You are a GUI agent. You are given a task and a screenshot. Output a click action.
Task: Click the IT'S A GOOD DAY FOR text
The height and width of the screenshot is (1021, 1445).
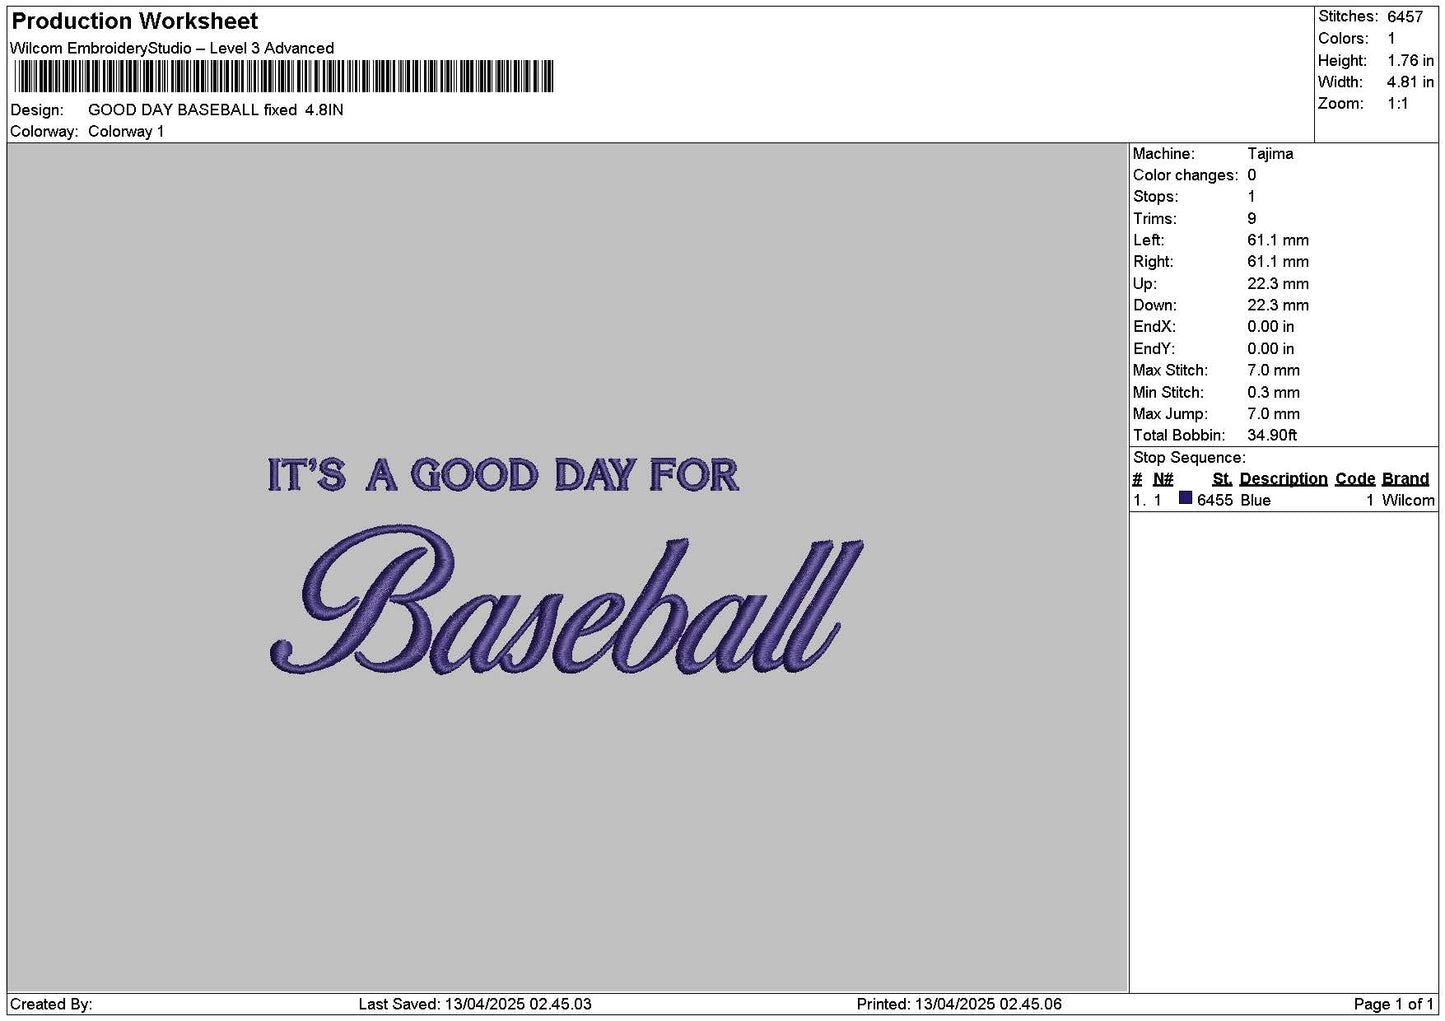click(x=503, y=475)
